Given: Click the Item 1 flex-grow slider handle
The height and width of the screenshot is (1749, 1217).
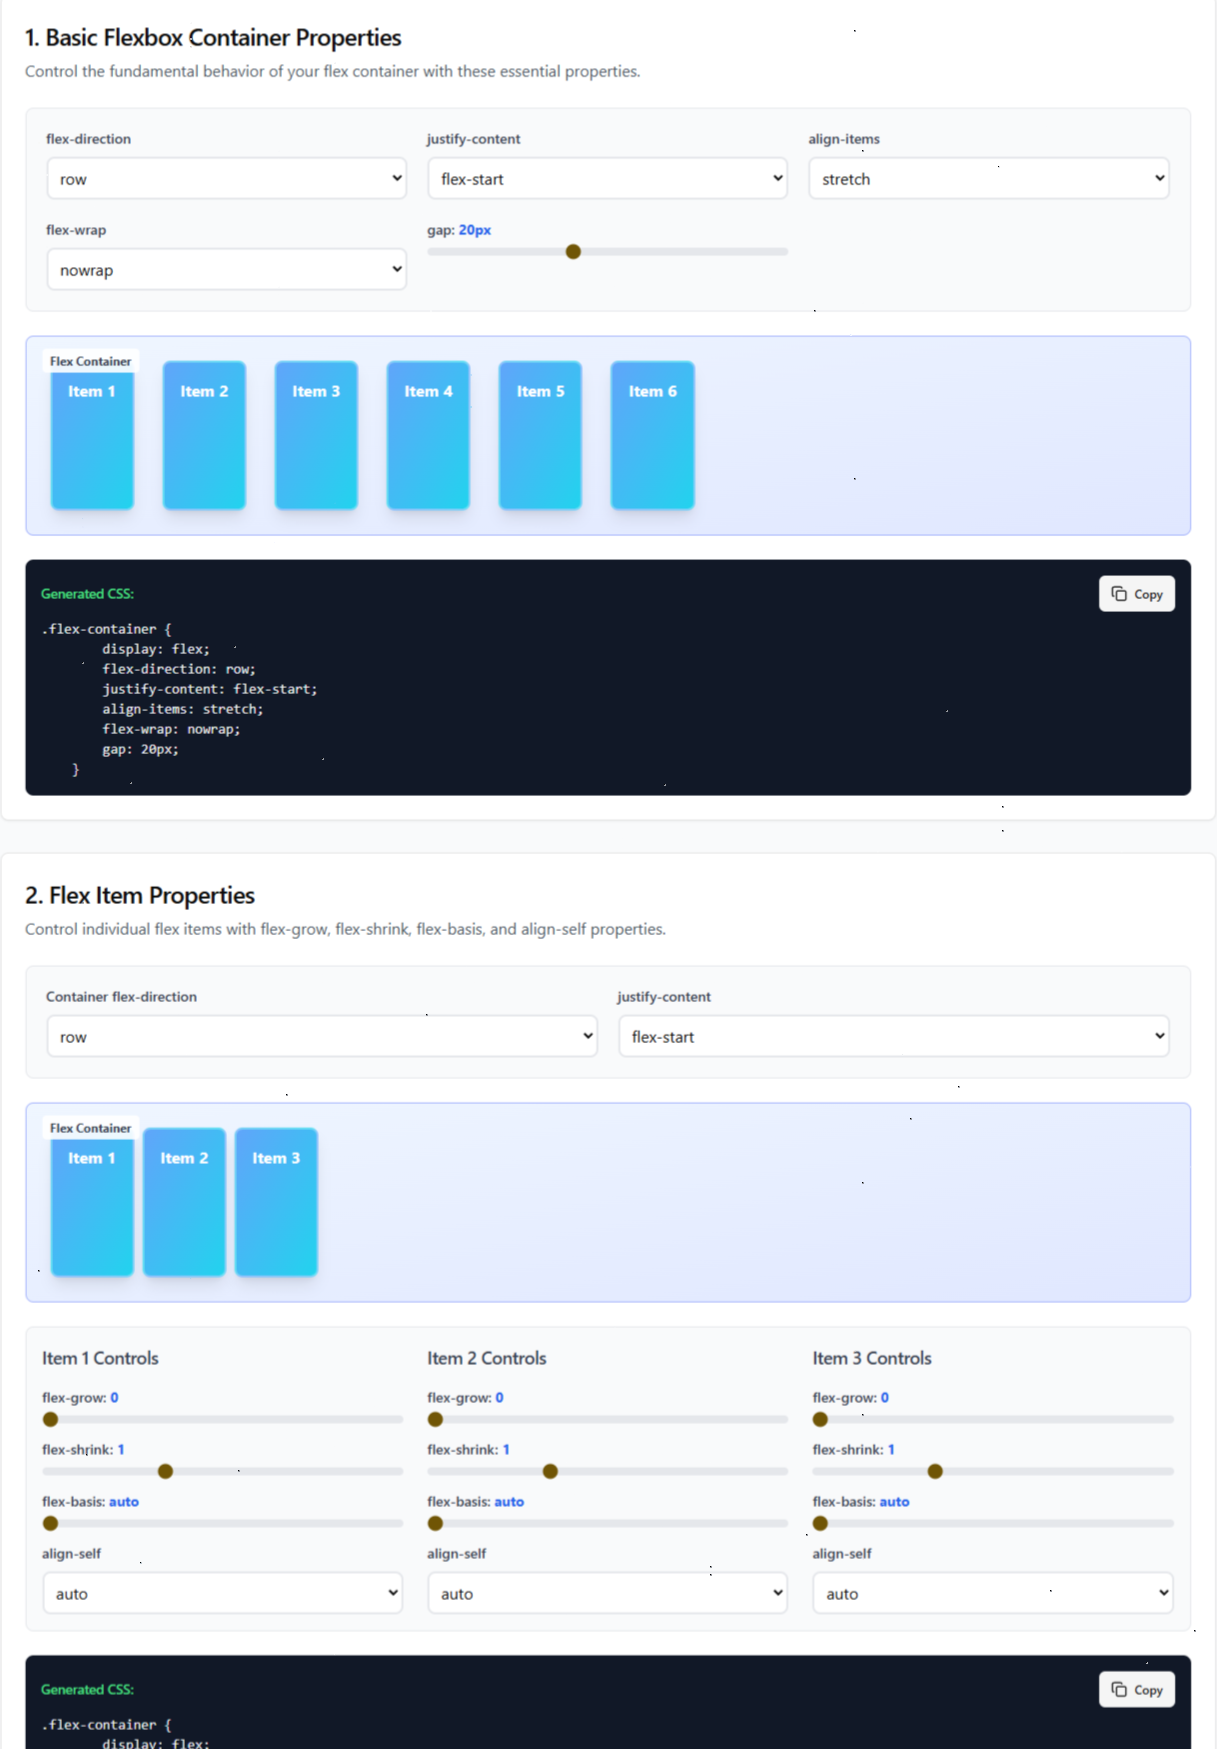Looking at the screenshot, I should tap(50, 1420).
